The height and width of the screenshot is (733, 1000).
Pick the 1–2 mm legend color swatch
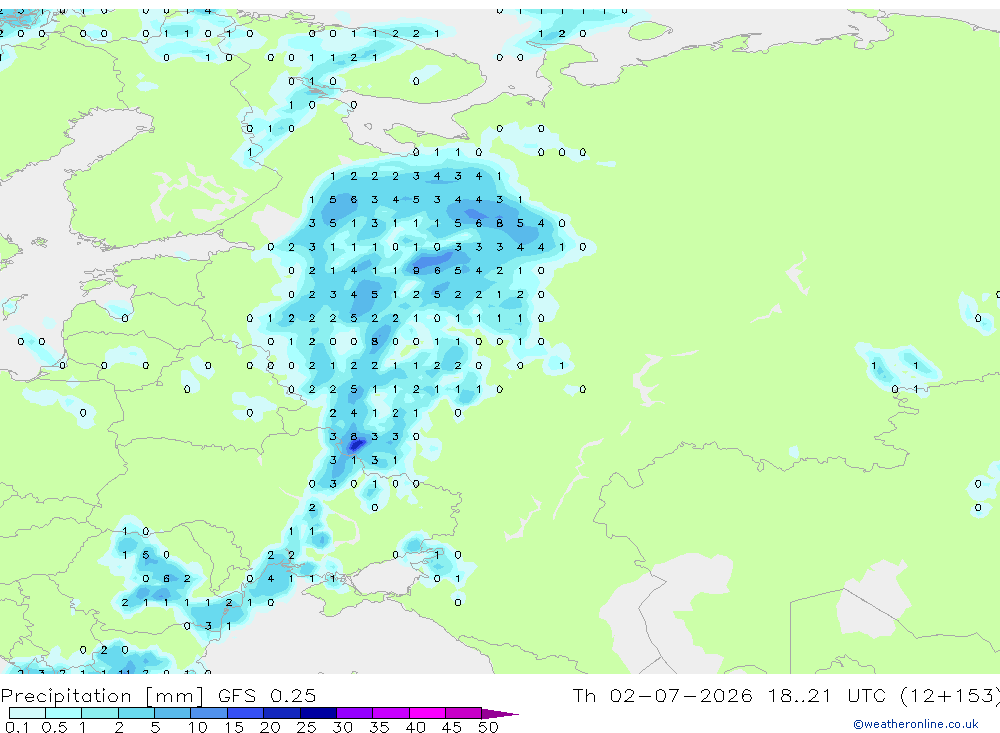click(x=100, y=713)
